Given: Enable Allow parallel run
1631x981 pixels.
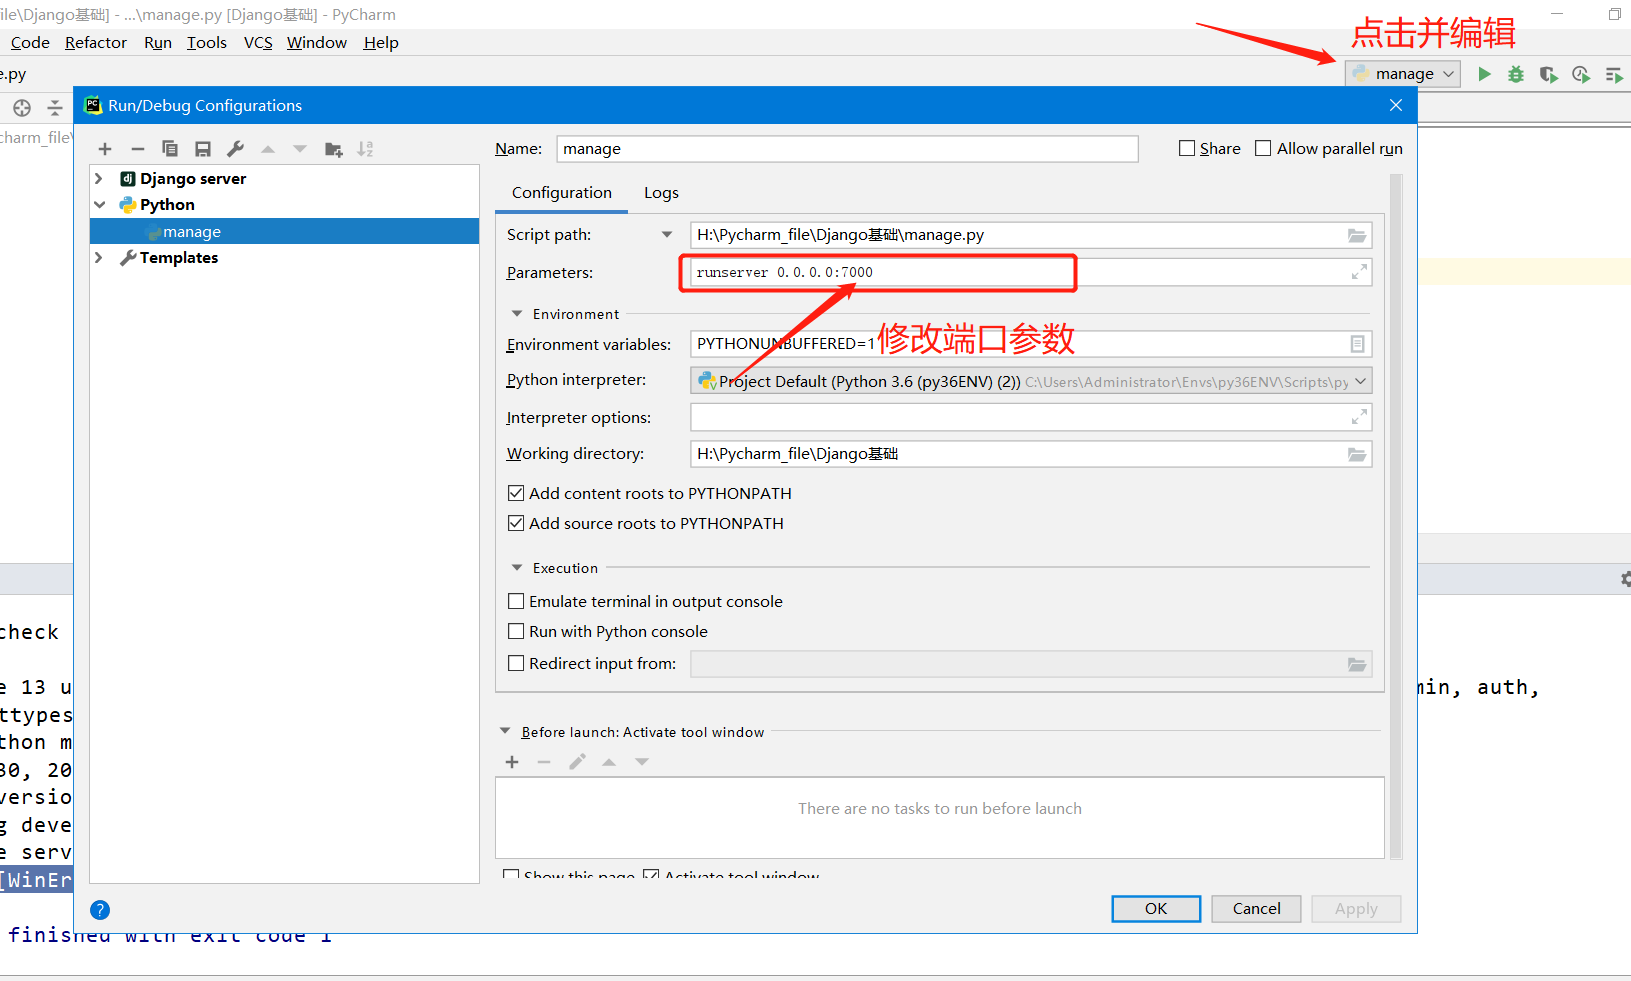Looking at the screenshot, I should 1261,148.
